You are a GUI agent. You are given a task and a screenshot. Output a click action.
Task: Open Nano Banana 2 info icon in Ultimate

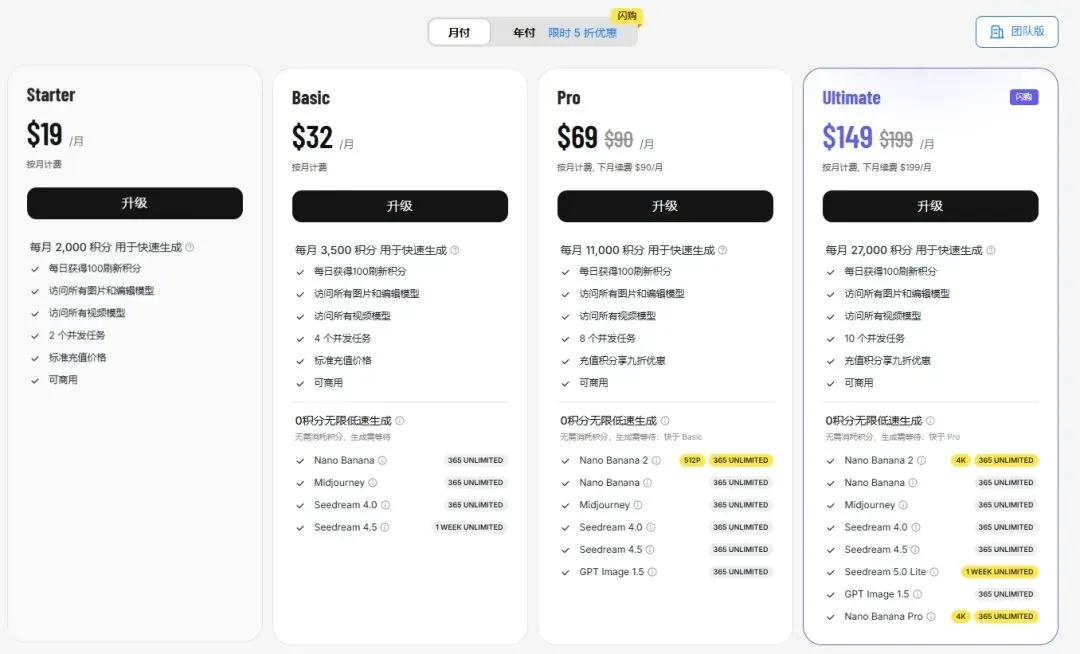click(x=922, y=461)
